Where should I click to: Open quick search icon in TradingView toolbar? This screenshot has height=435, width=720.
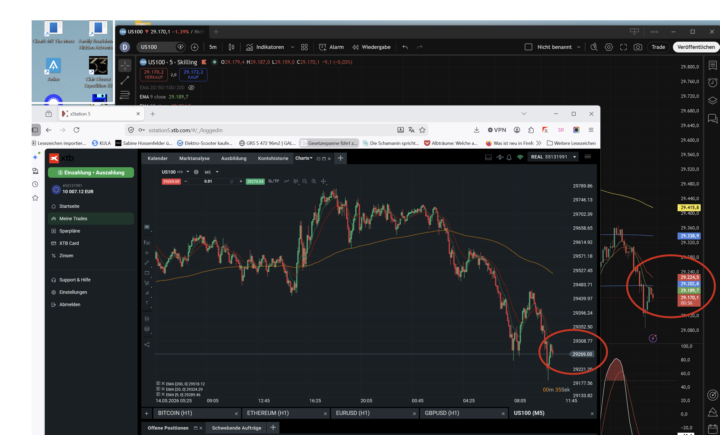[x=594, y=47]
